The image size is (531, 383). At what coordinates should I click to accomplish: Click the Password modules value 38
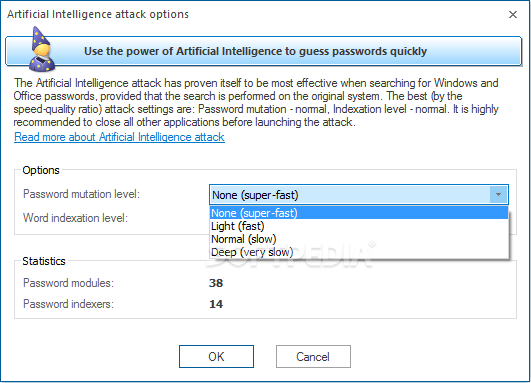(216, 283)
